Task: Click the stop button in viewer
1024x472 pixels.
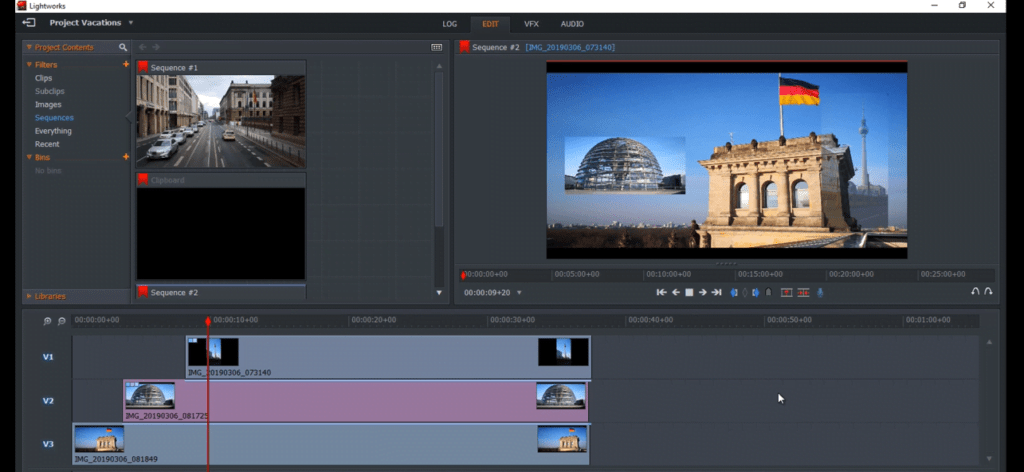Action: [689, 292]
